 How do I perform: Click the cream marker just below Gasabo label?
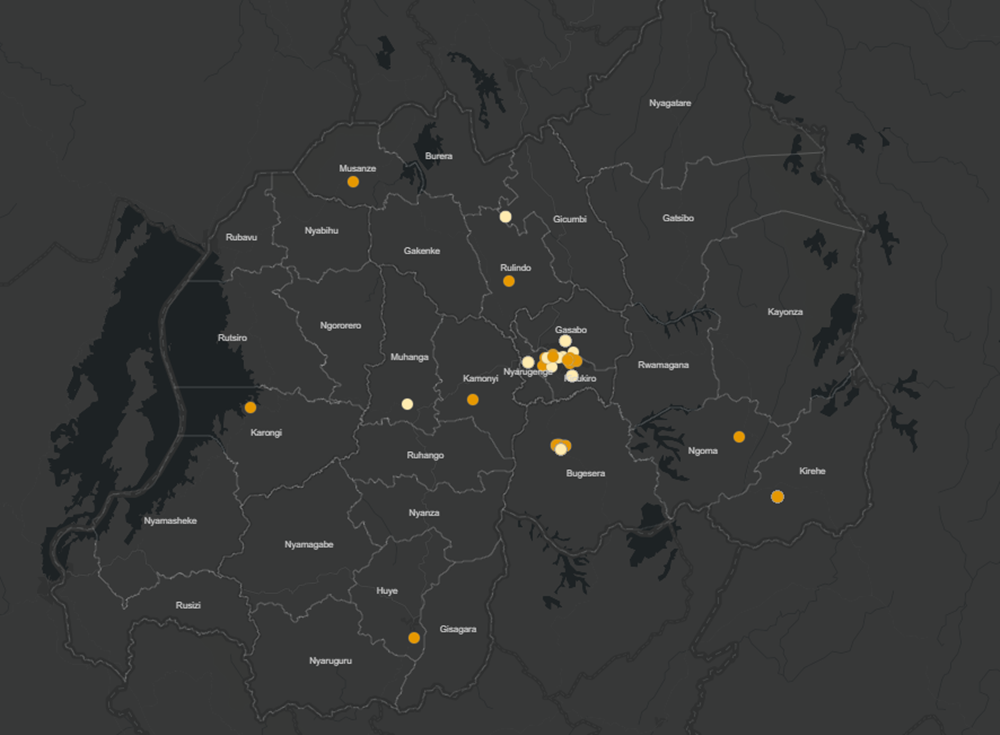click(565, 341)
